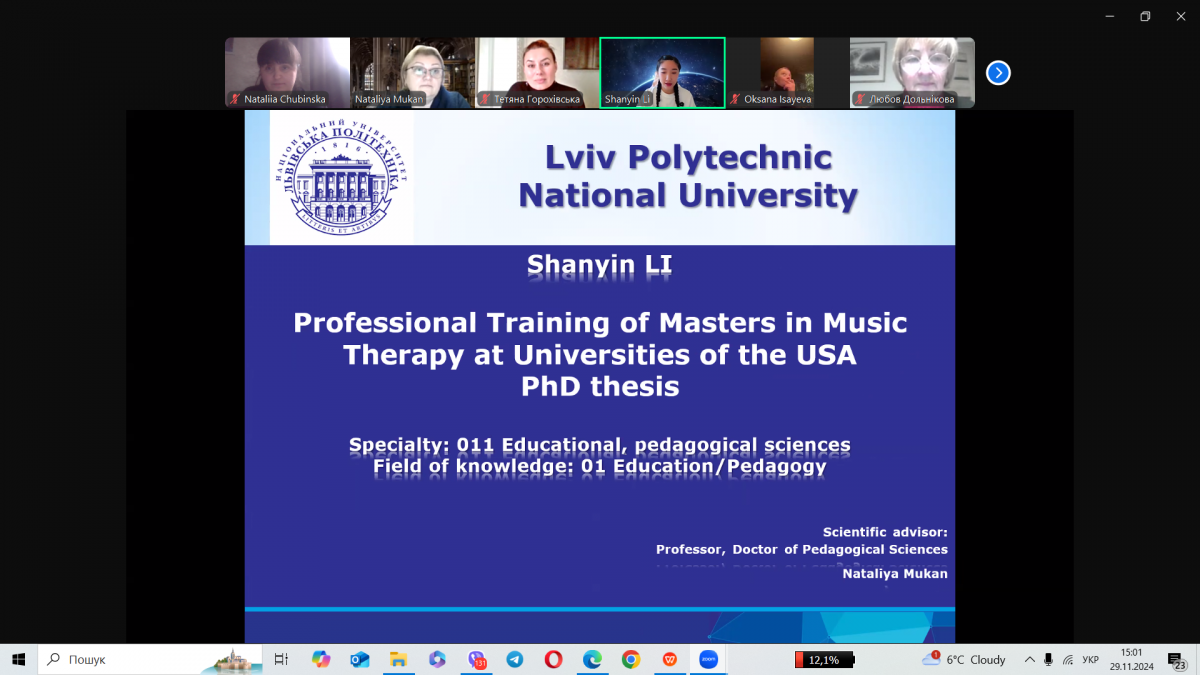This screenshot has height=675, width=1200.
Task: Open the 6°C Cloudy weather widget
Action: point(963,660)
